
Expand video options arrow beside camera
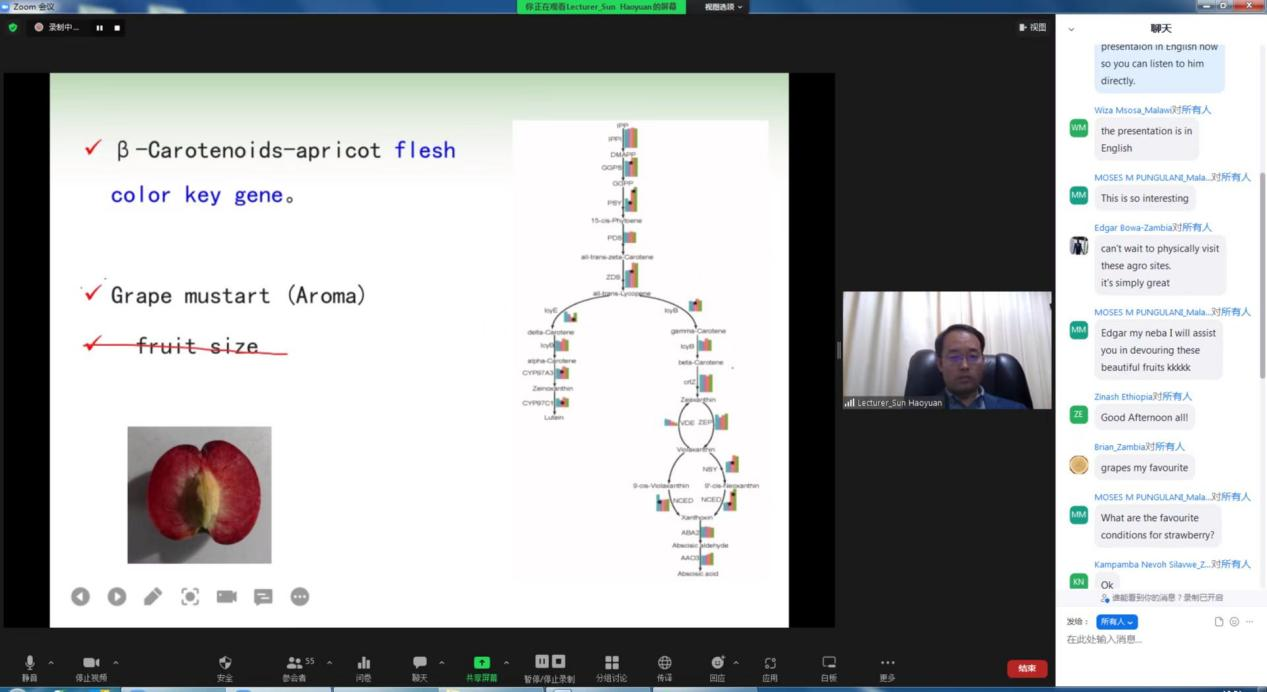click(116, 662)
